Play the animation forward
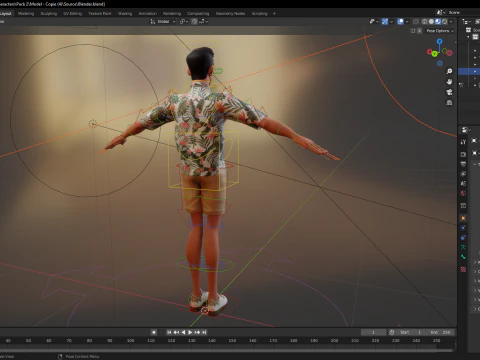 click(x=190, y=332)
